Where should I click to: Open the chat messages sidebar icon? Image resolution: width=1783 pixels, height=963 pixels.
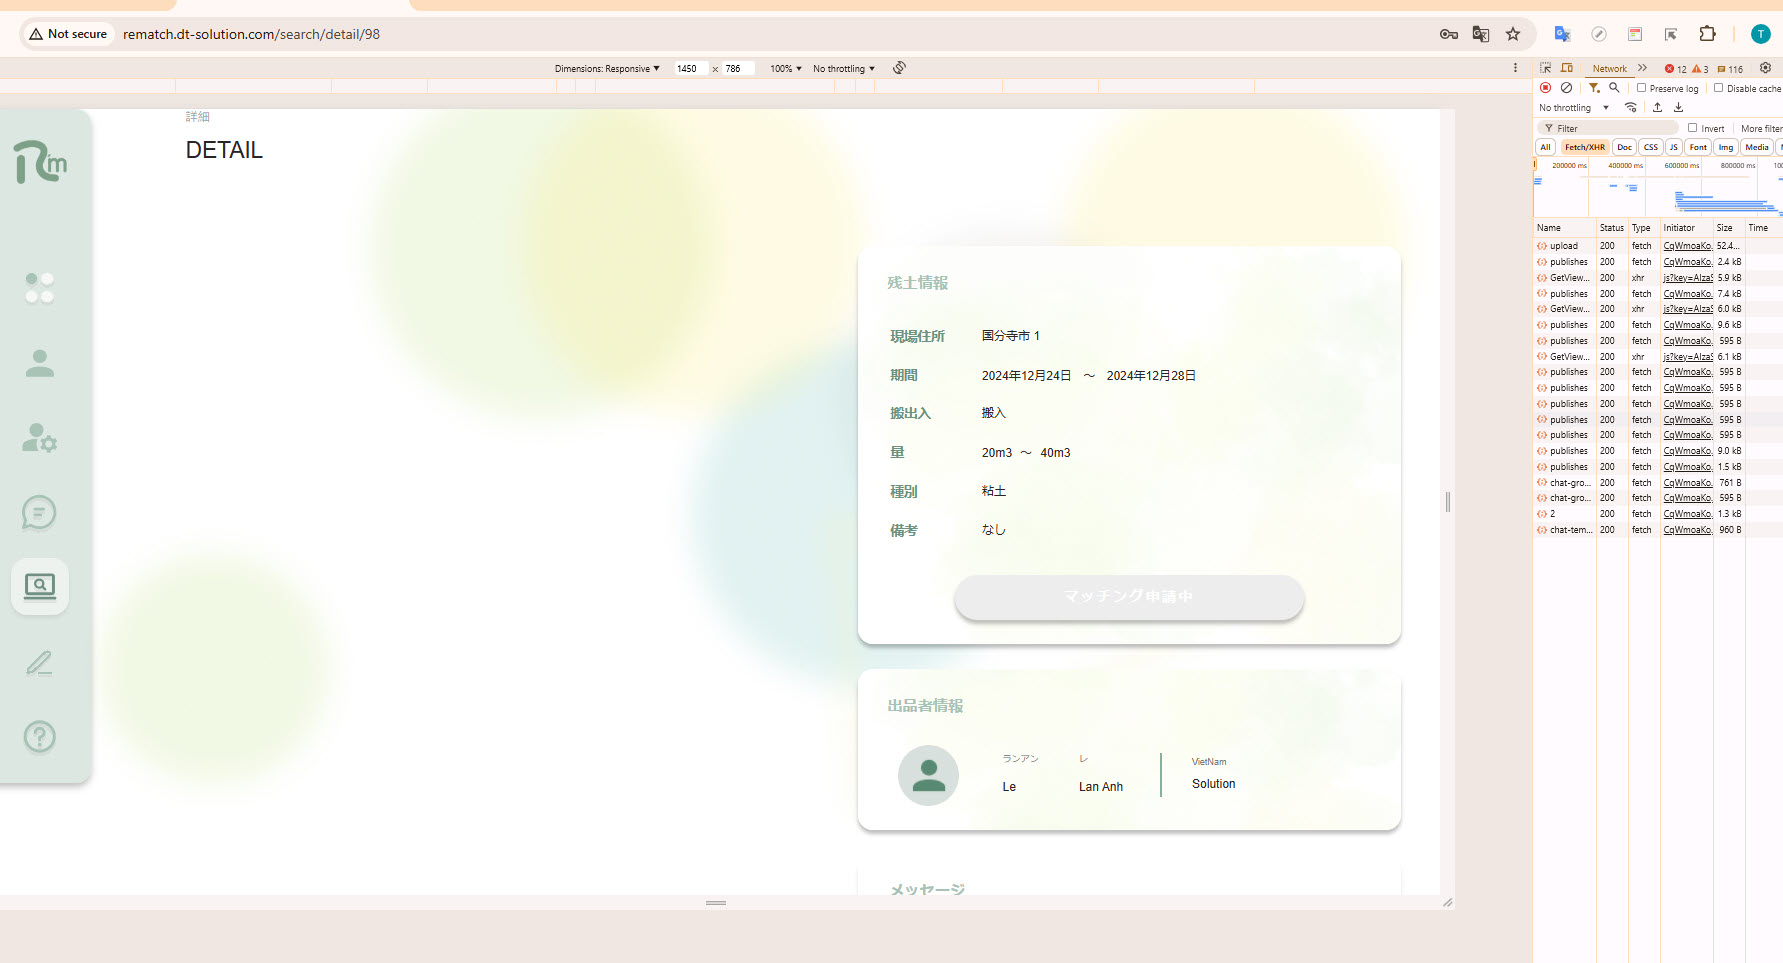tap(39, 513)
